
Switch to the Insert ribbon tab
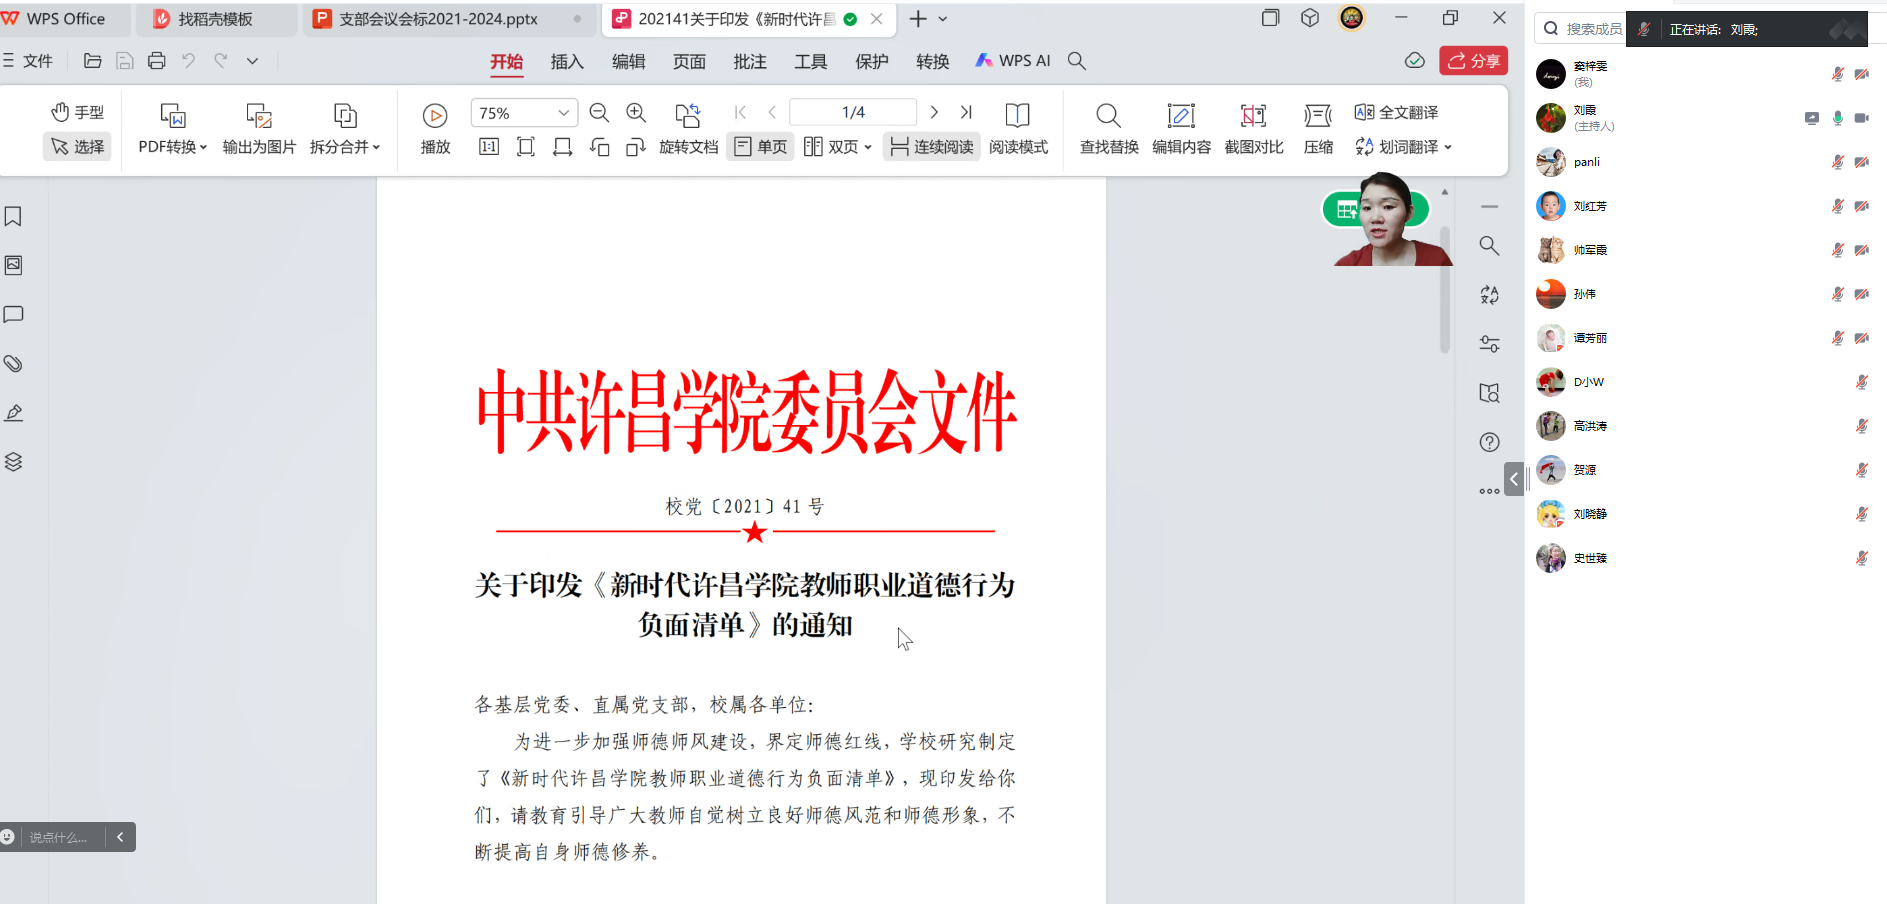(567, 61)
